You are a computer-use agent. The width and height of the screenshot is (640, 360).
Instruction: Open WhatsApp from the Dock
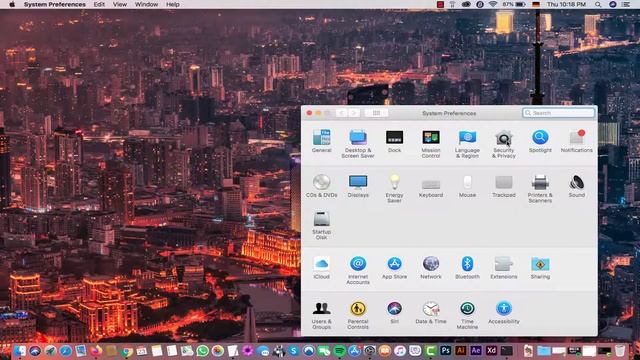[202, 351]
